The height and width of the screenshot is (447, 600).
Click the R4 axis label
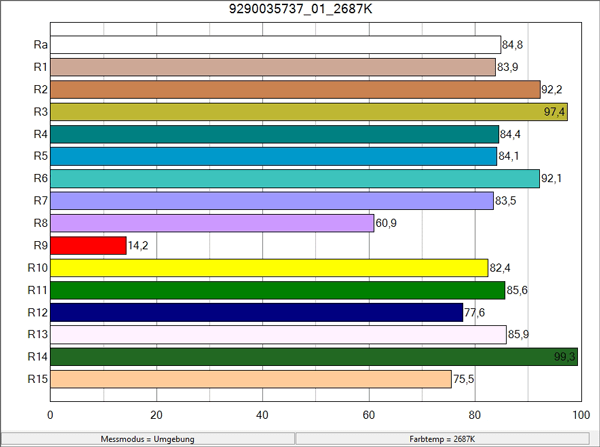[x=41, y=134]
